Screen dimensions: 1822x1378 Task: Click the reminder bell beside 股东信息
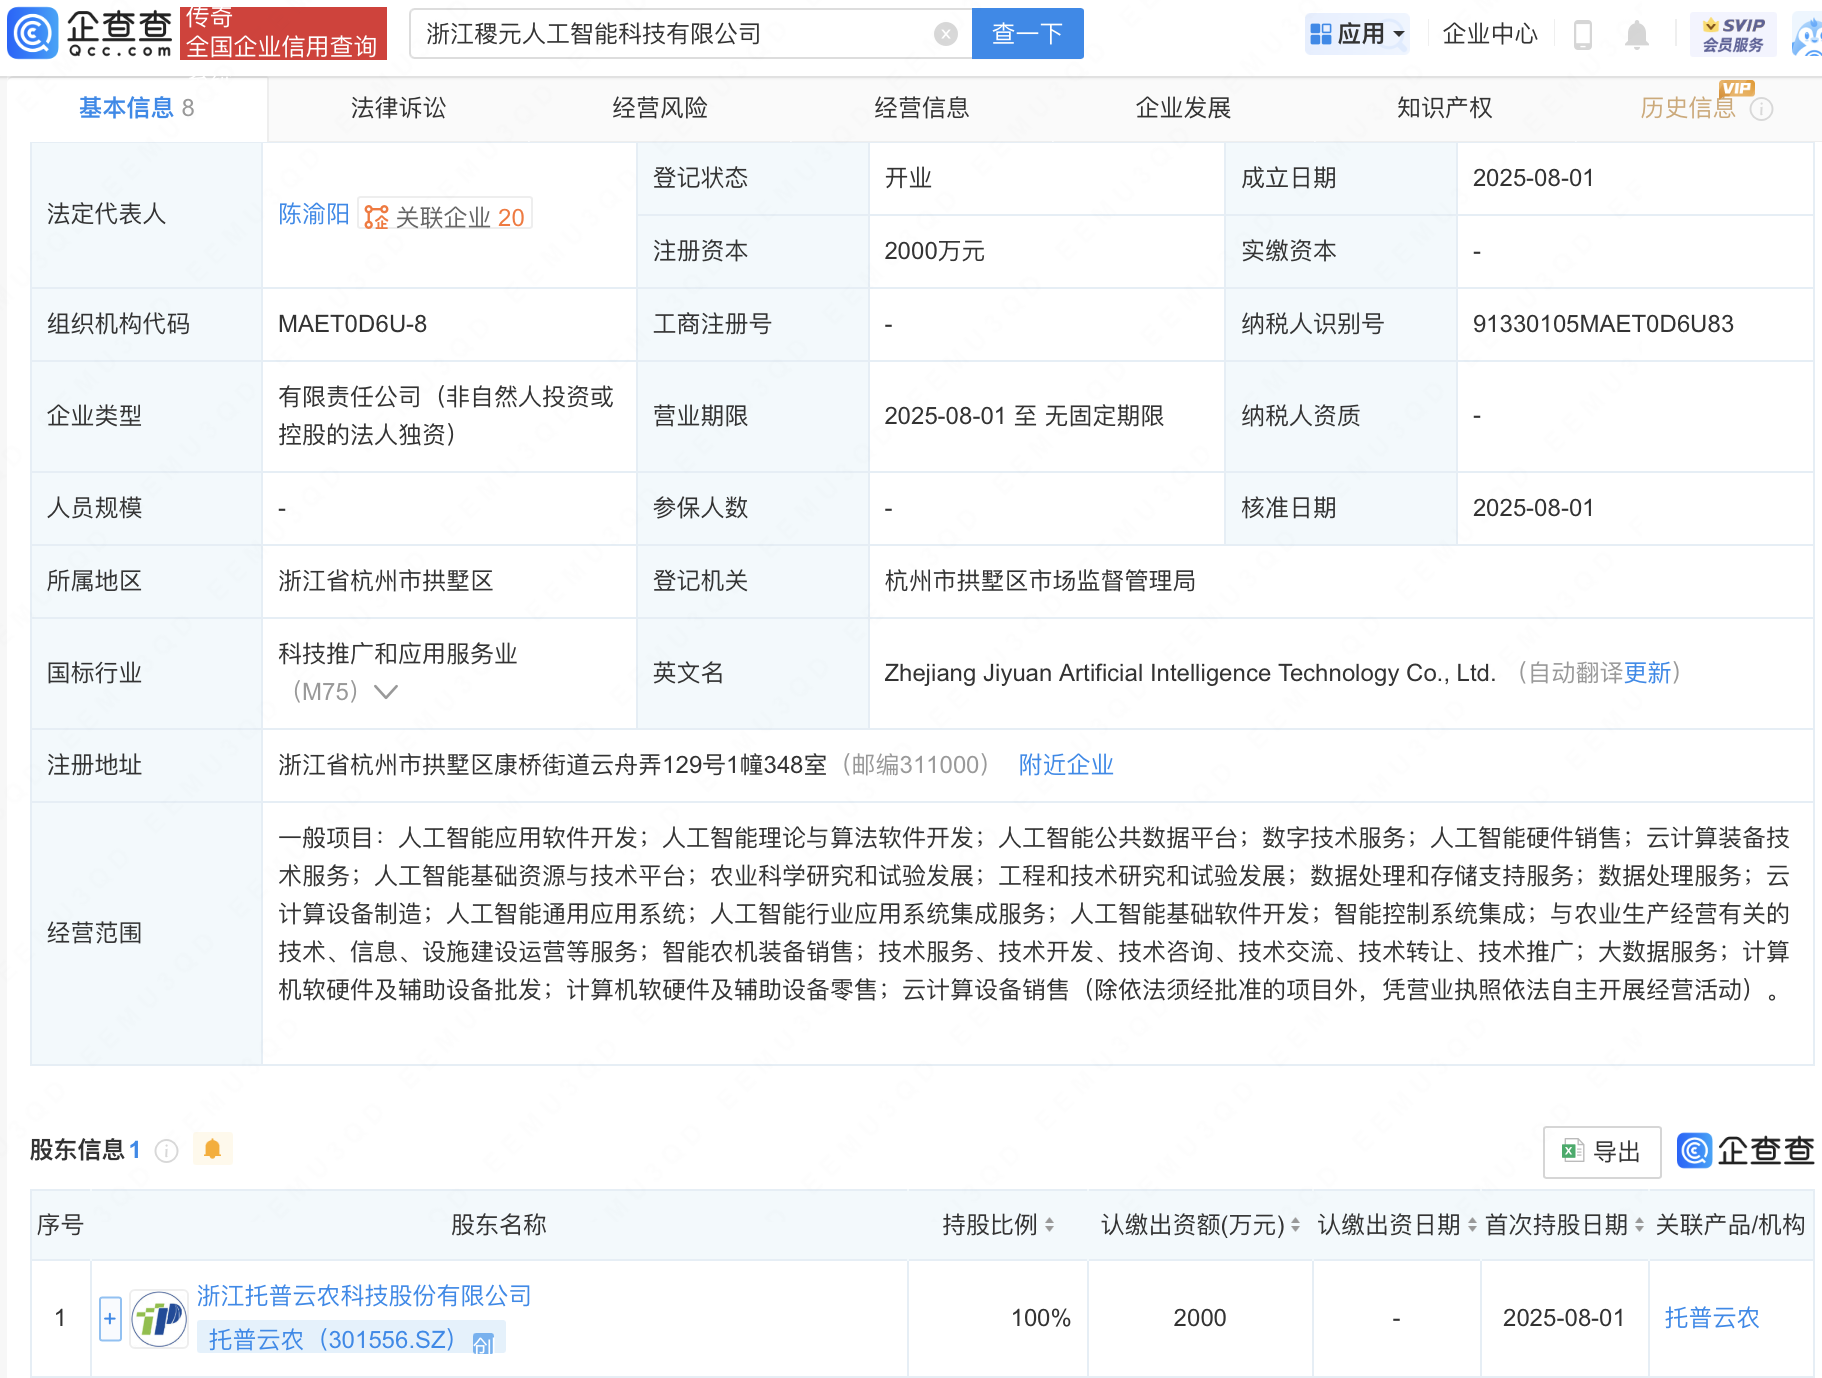[212, 1149]
